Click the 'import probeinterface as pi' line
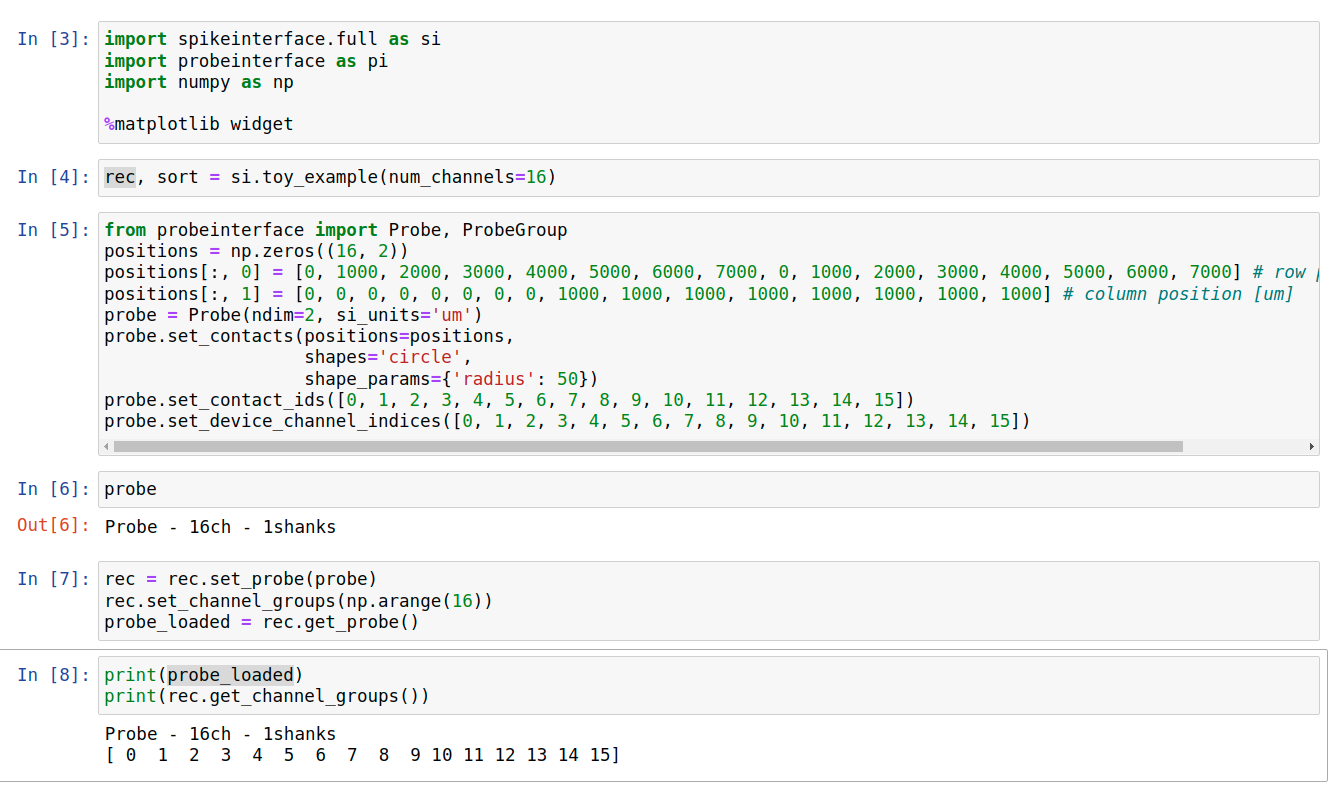 tap(246, 61)
